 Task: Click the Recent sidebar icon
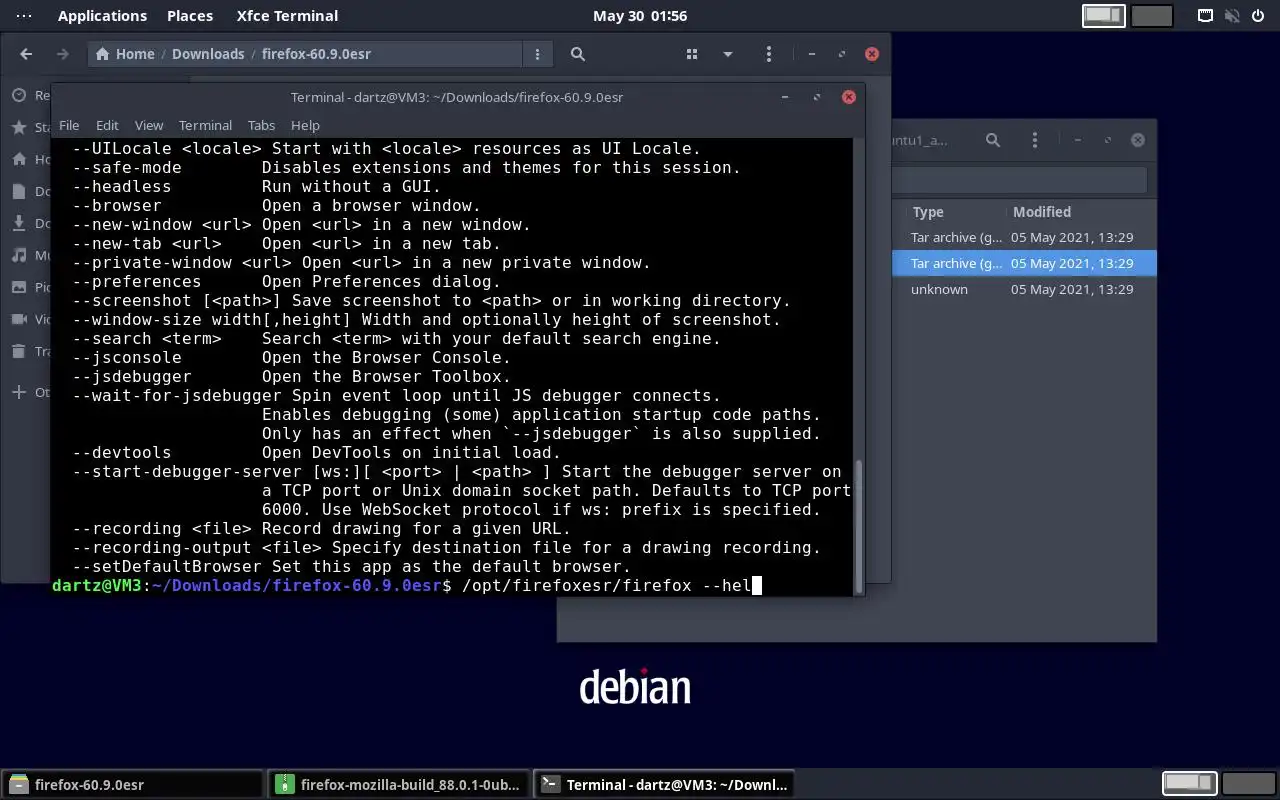(x=19, y=95)
